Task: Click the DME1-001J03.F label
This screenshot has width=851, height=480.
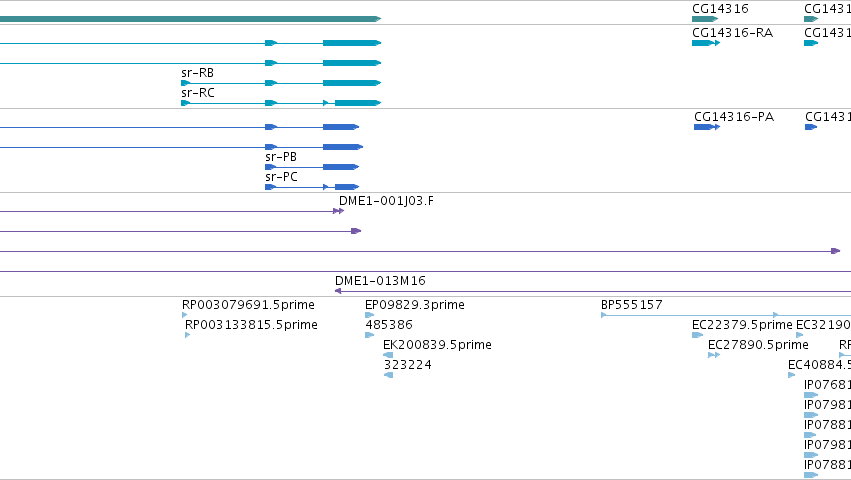Action: [386, 201]
